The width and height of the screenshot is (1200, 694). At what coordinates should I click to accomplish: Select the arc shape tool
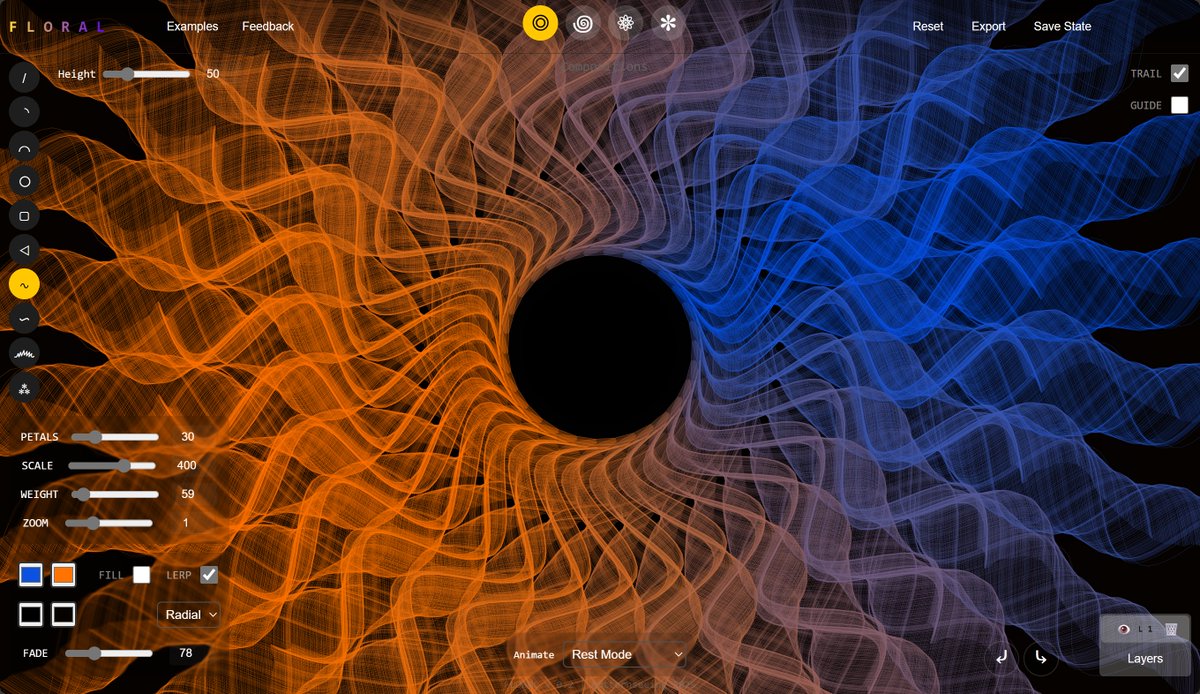point(25,147)
